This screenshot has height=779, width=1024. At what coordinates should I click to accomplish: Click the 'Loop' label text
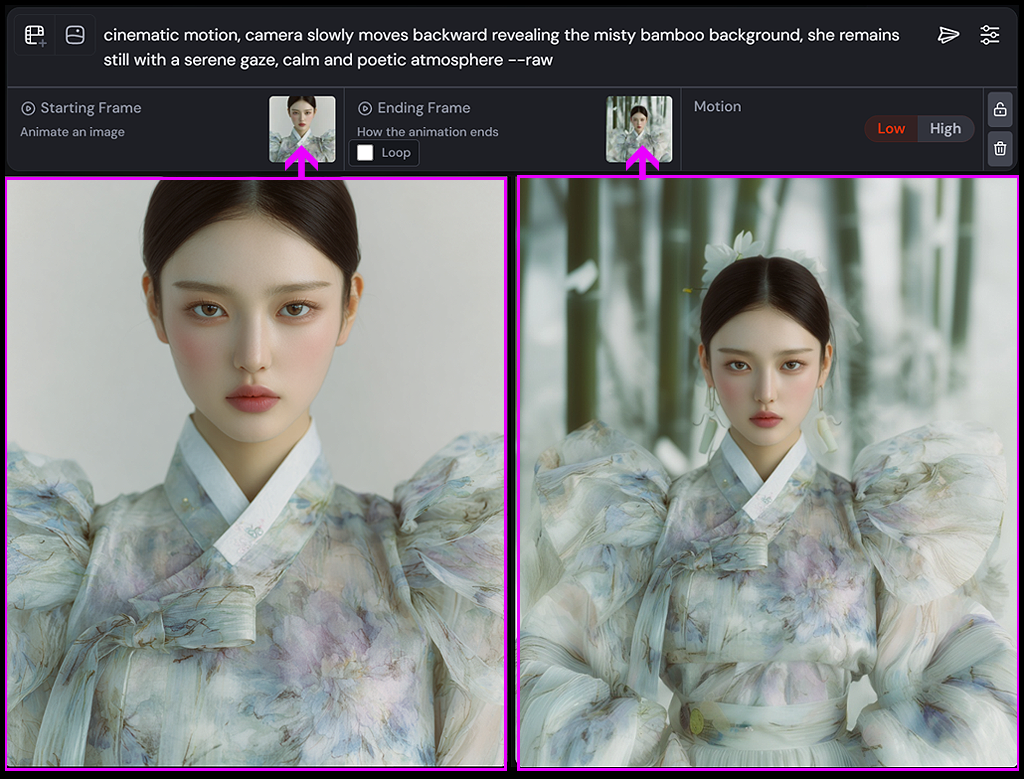396,153
